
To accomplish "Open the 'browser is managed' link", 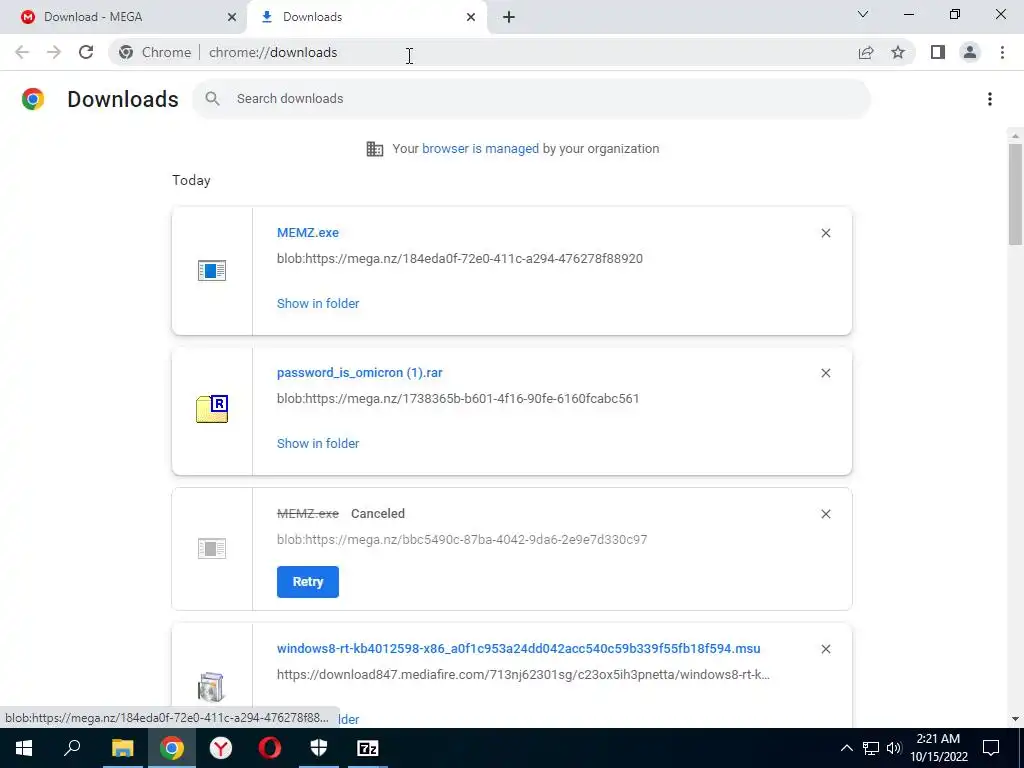I will [x=480, y=149].
